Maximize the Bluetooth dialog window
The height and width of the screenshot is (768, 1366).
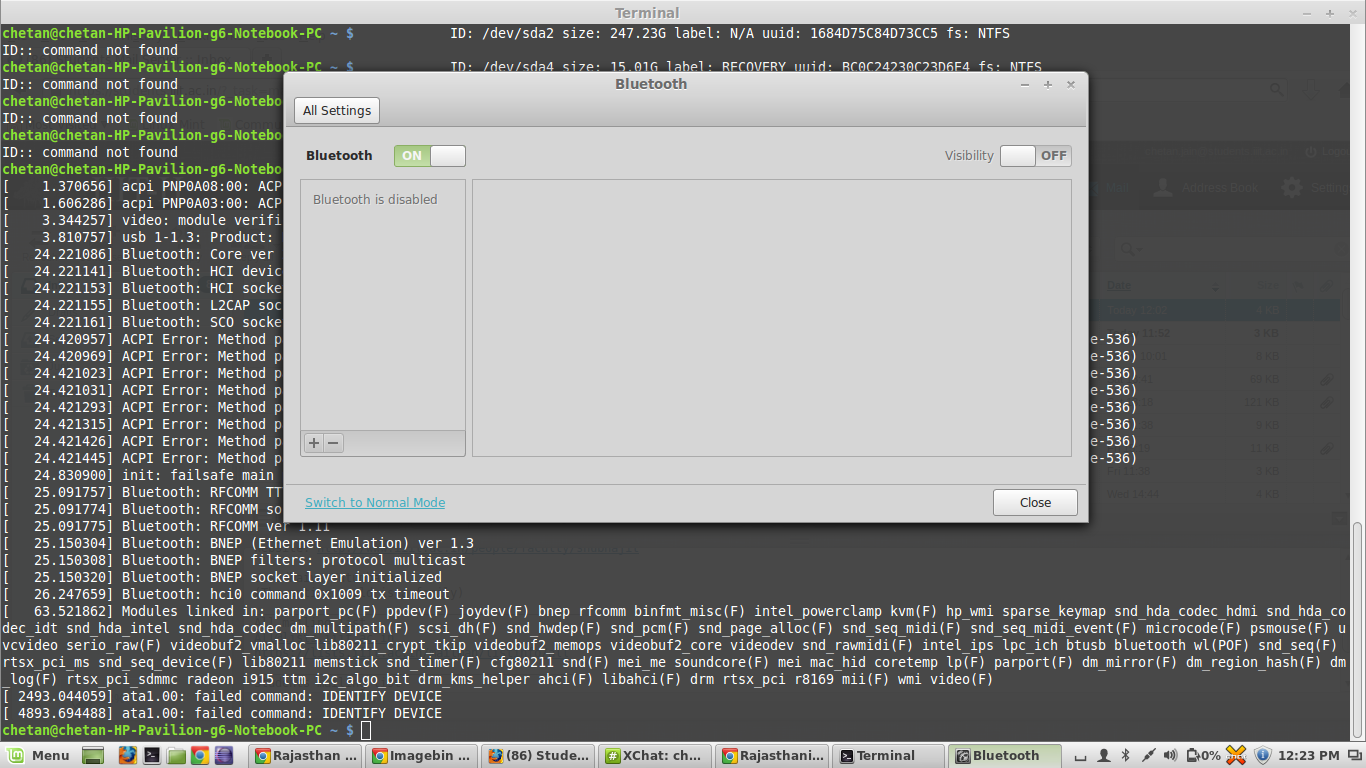click(1048, 85)
